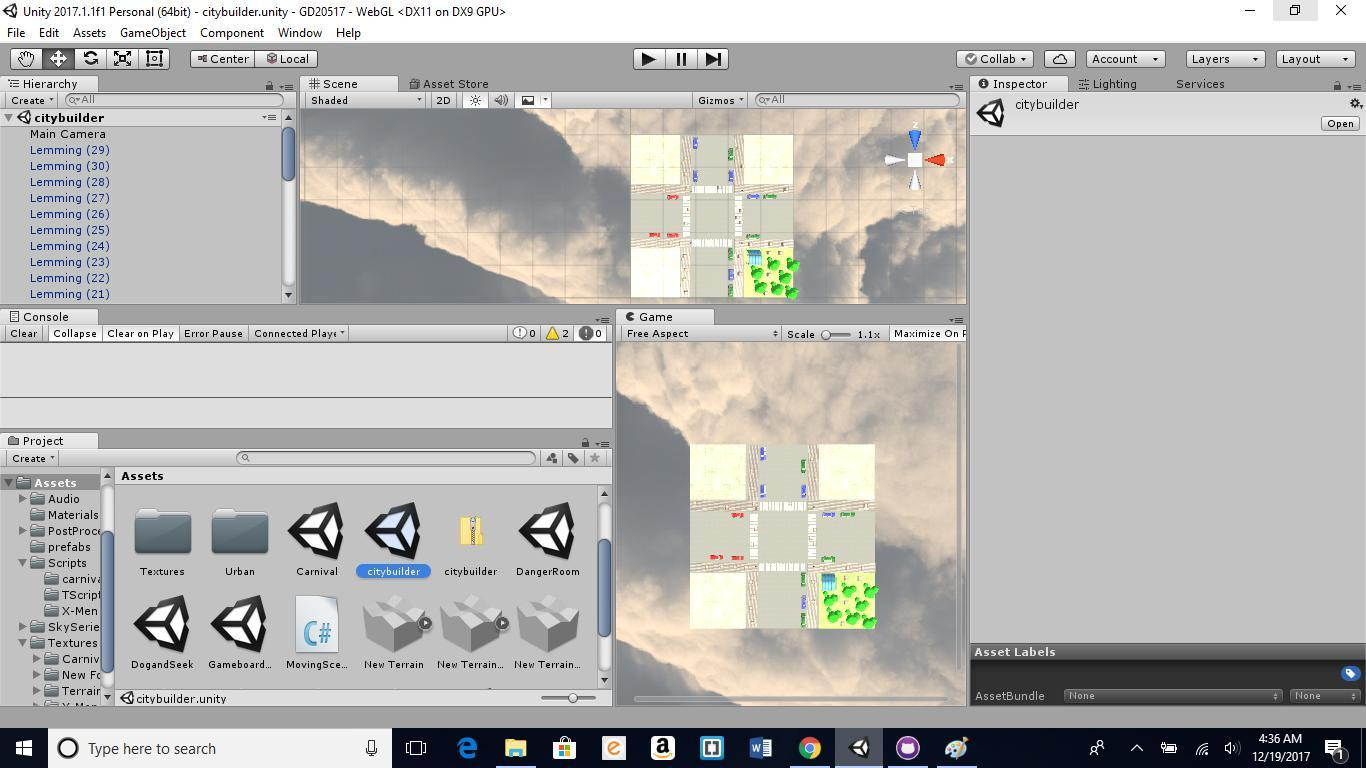Screen dimensions: 1366x768
Task: Click asset label tag icon
Action: coord(1350,673)
